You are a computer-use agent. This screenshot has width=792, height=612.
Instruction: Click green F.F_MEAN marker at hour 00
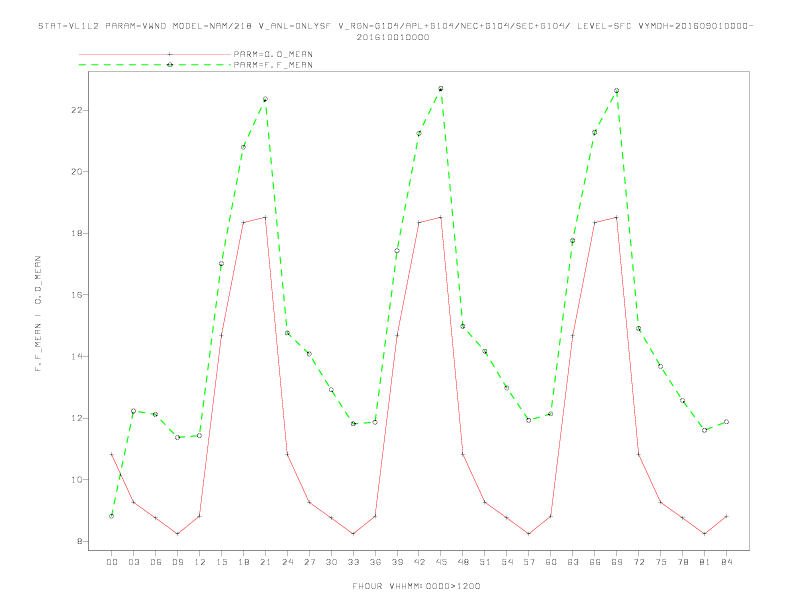111,516
